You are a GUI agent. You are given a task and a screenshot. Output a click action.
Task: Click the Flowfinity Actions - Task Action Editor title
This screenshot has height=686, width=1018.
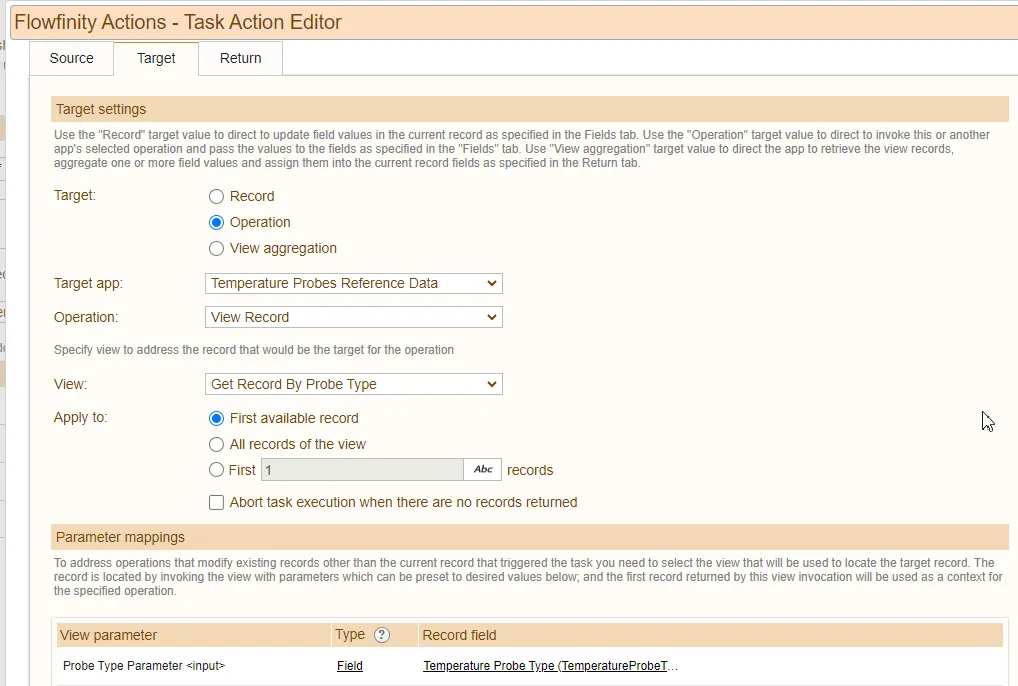[x=178, y=22]
